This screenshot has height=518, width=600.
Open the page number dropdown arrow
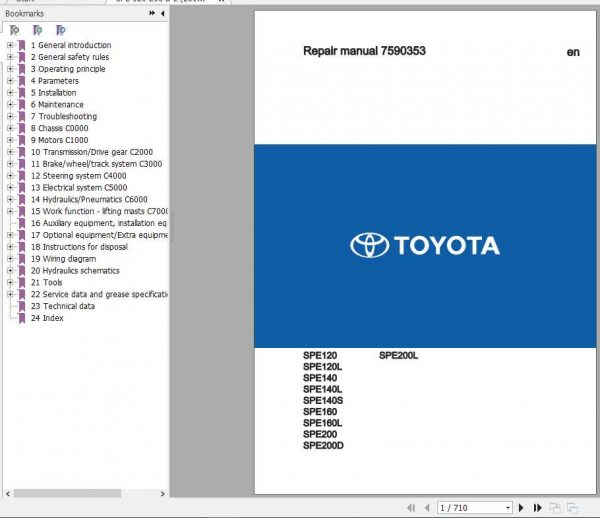click(508, 508)
